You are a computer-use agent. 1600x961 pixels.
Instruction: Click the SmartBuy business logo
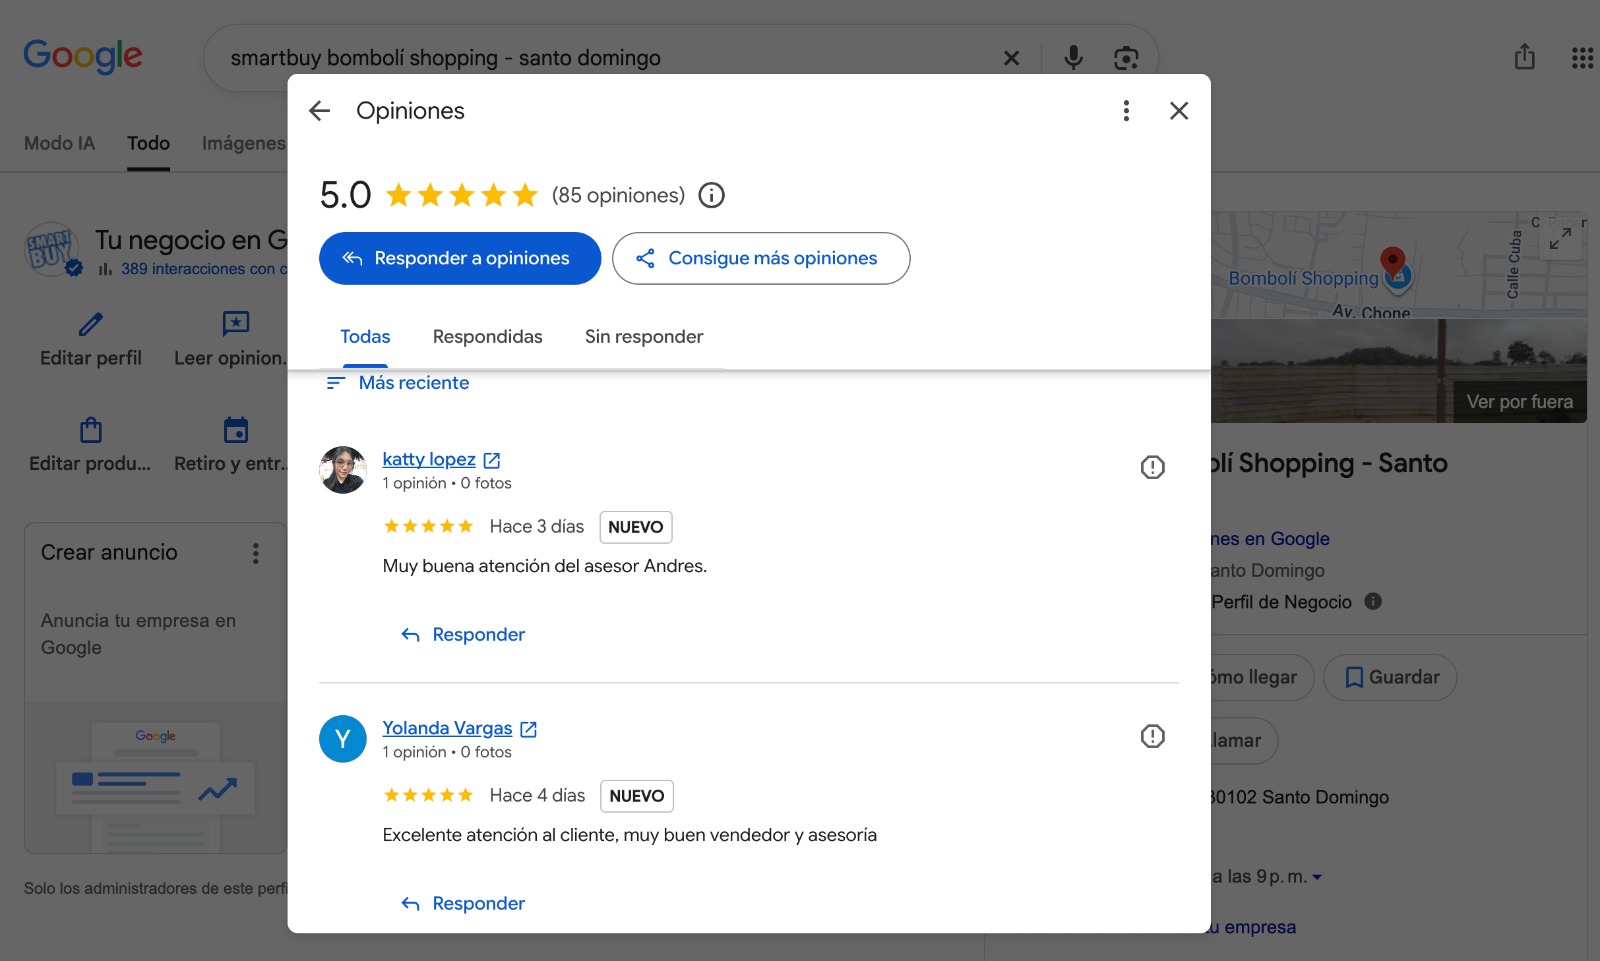click(52, 249)
